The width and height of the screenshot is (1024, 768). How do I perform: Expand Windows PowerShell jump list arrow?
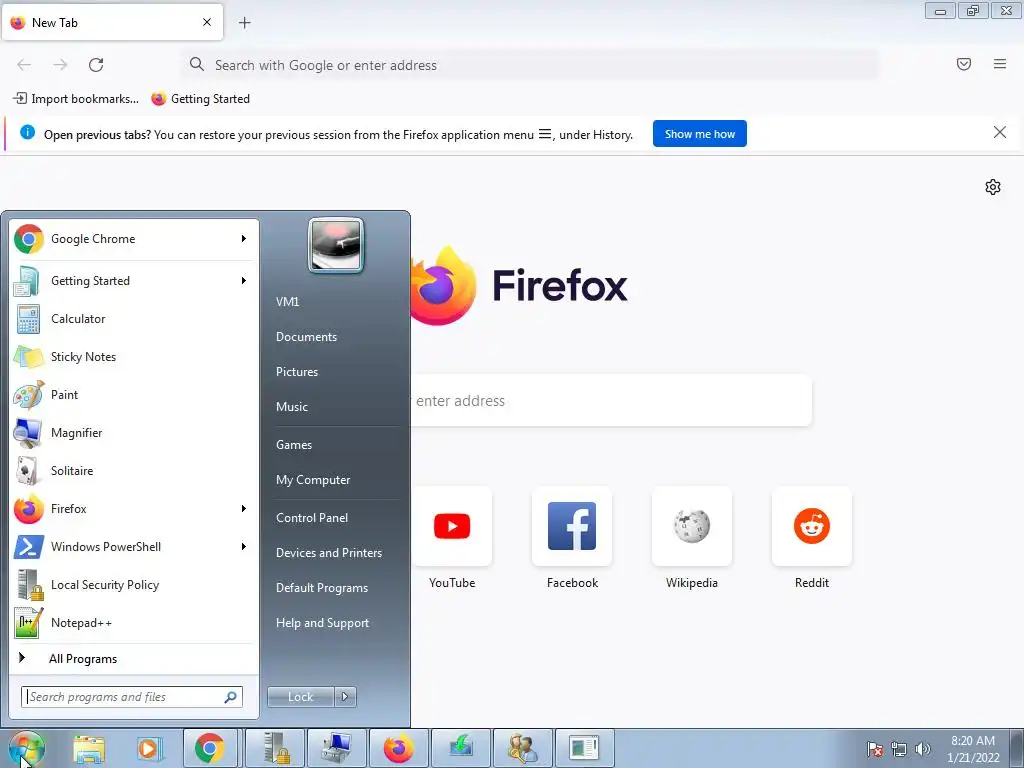pyautogui.click(x=244, y=547)
